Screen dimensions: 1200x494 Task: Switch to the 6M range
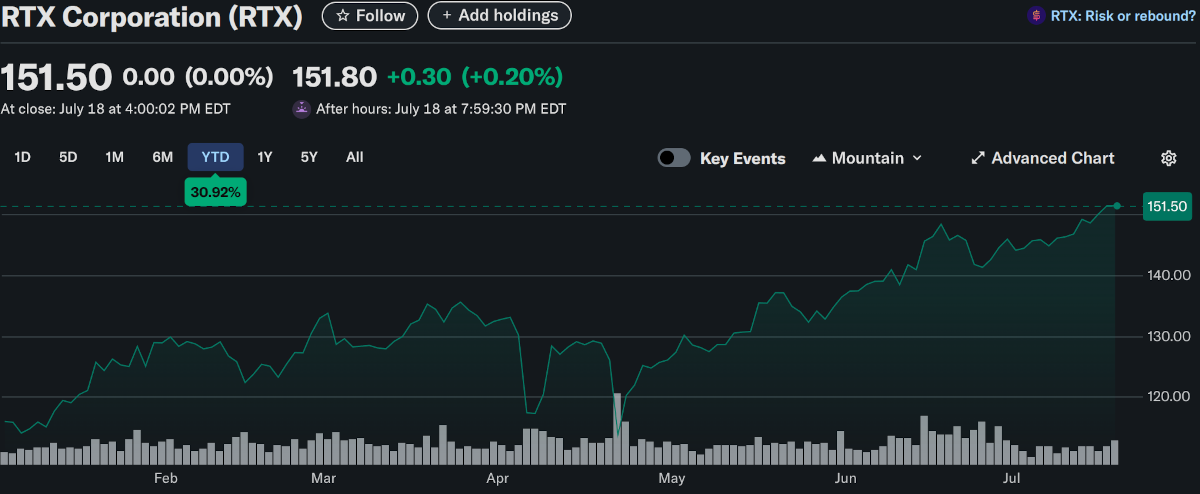(162, 157)
